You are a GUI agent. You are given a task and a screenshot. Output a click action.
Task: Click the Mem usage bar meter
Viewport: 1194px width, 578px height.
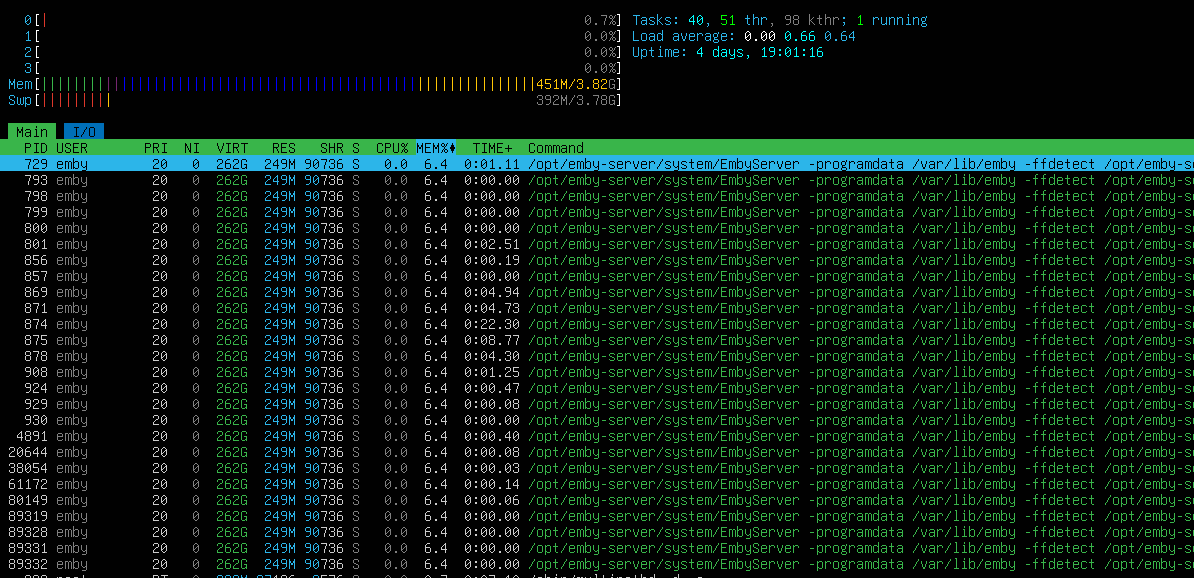[314, 84]
